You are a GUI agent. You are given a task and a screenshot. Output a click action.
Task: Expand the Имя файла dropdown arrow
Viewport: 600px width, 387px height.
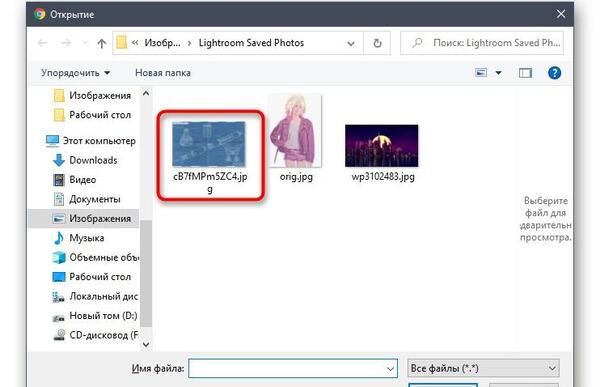[x=390, y=369]
